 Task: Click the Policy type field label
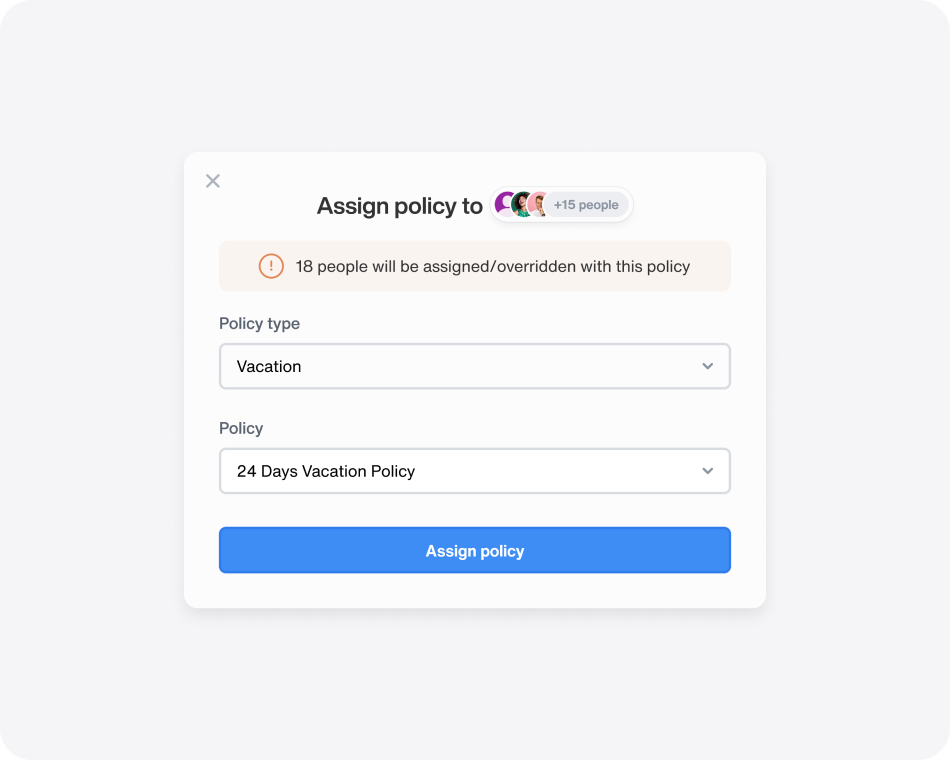tap(259, 323)
